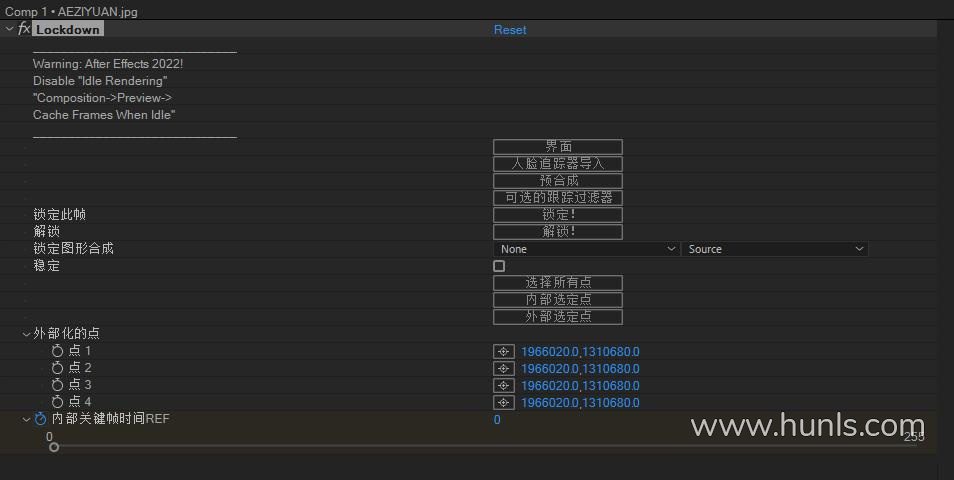954x480 pixels.
Task: Edit the coordinate value of 点 1
Action: [x=580, y=352]
